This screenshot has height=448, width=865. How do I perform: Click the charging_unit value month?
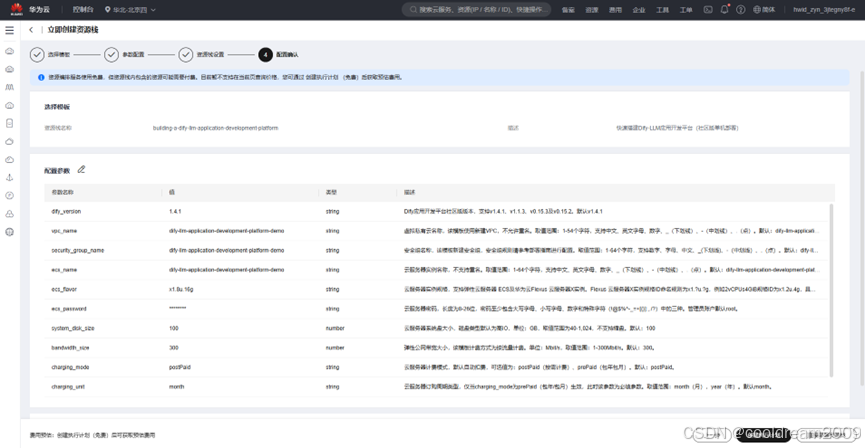point(177,387)
